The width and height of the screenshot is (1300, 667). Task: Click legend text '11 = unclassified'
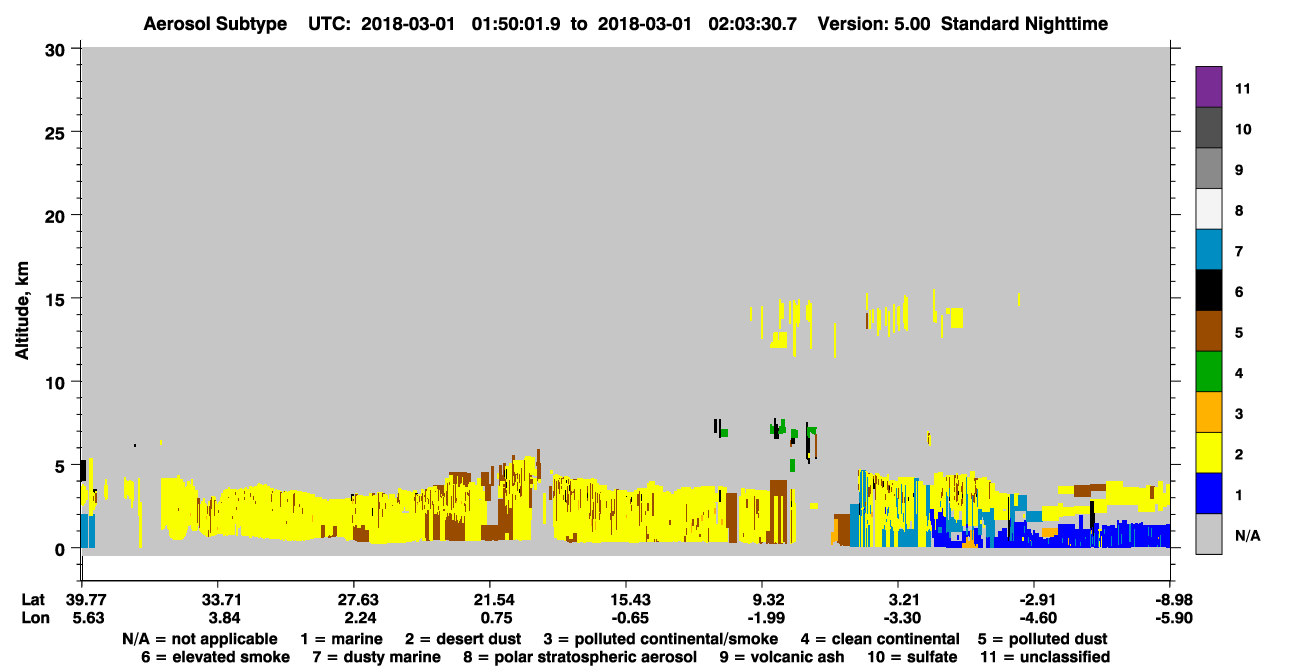[x=1045, y=657]
